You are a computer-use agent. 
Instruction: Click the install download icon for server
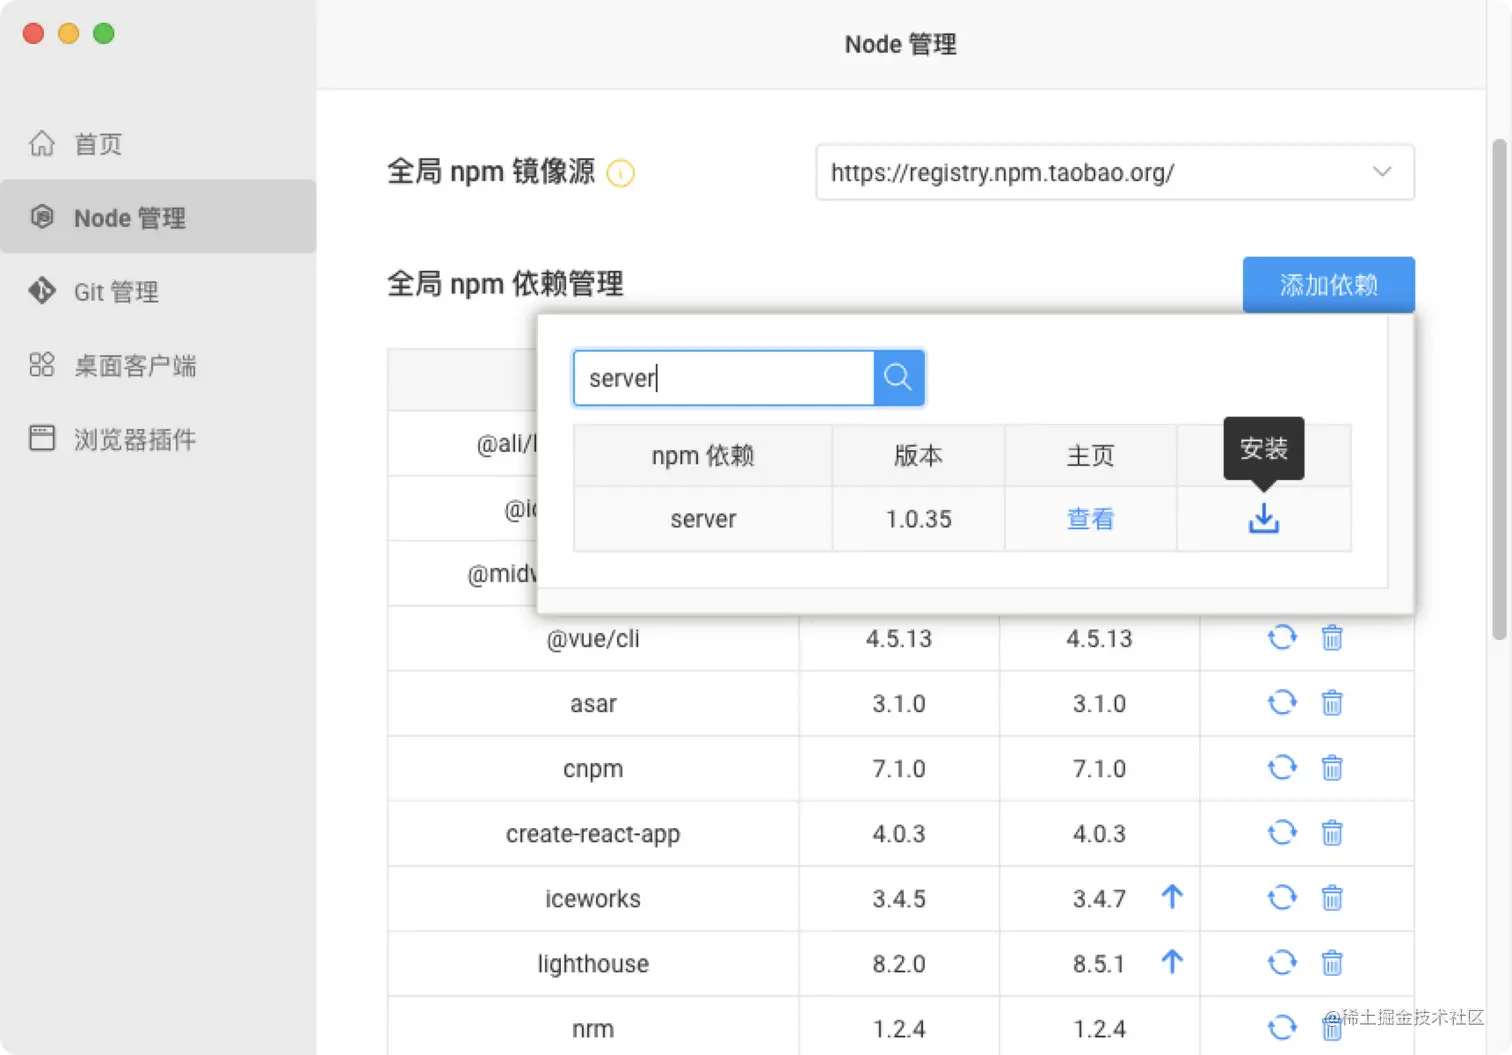[1264, 518]
